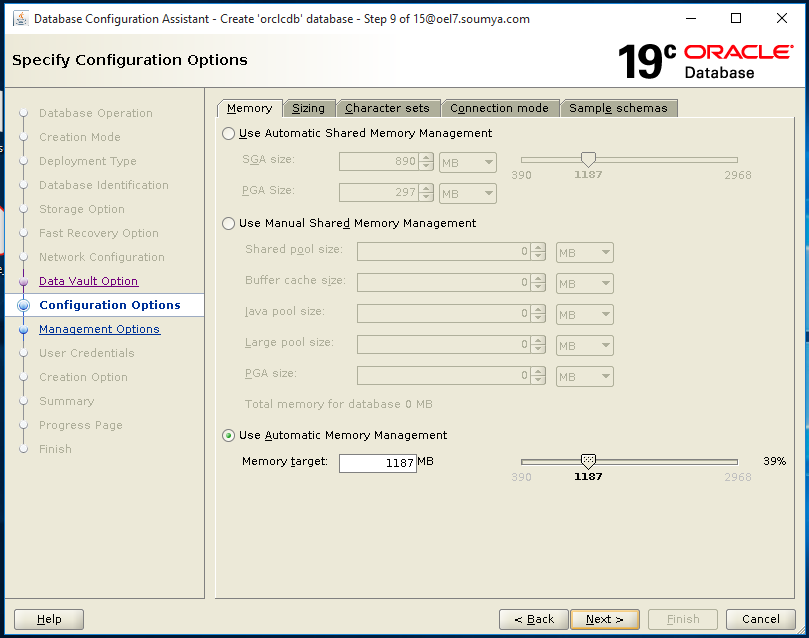Screen dimensions: 809x638
Task: Click the Shared pool size field
Action: pyautogui.click(x=444, y=252)
